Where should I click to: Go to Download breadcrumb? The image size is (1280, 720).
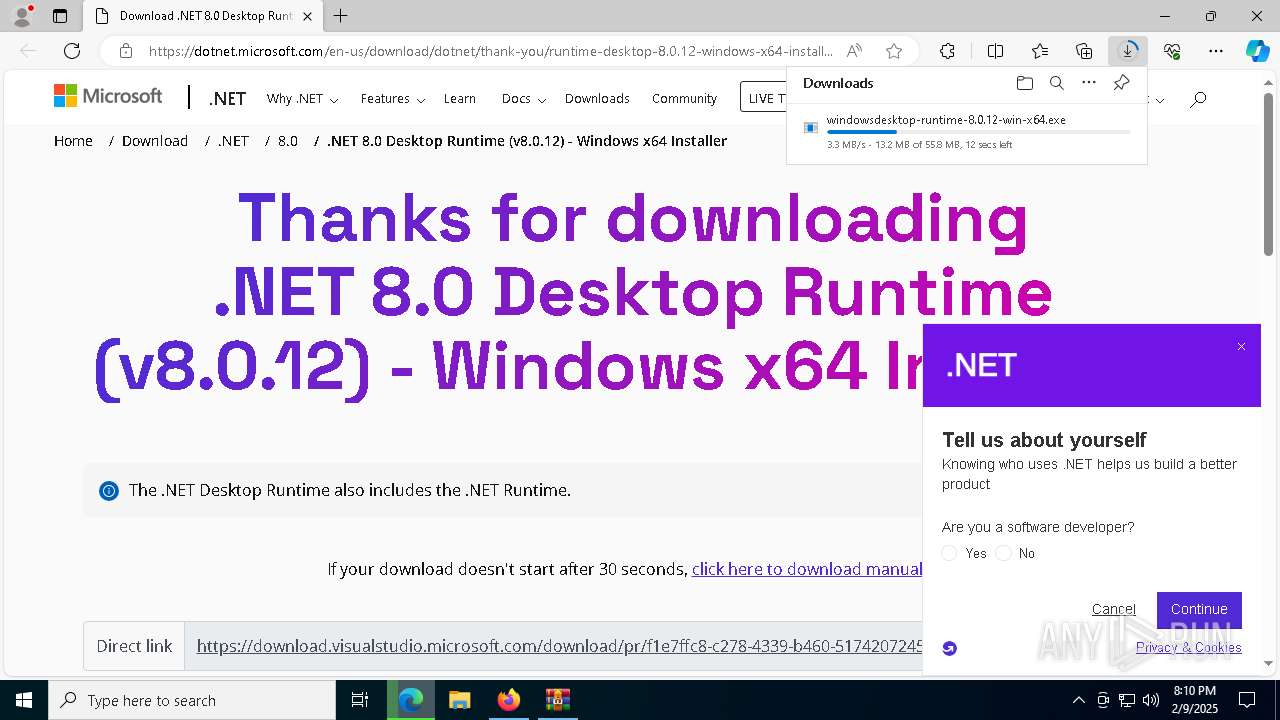[x=155, y=141]
